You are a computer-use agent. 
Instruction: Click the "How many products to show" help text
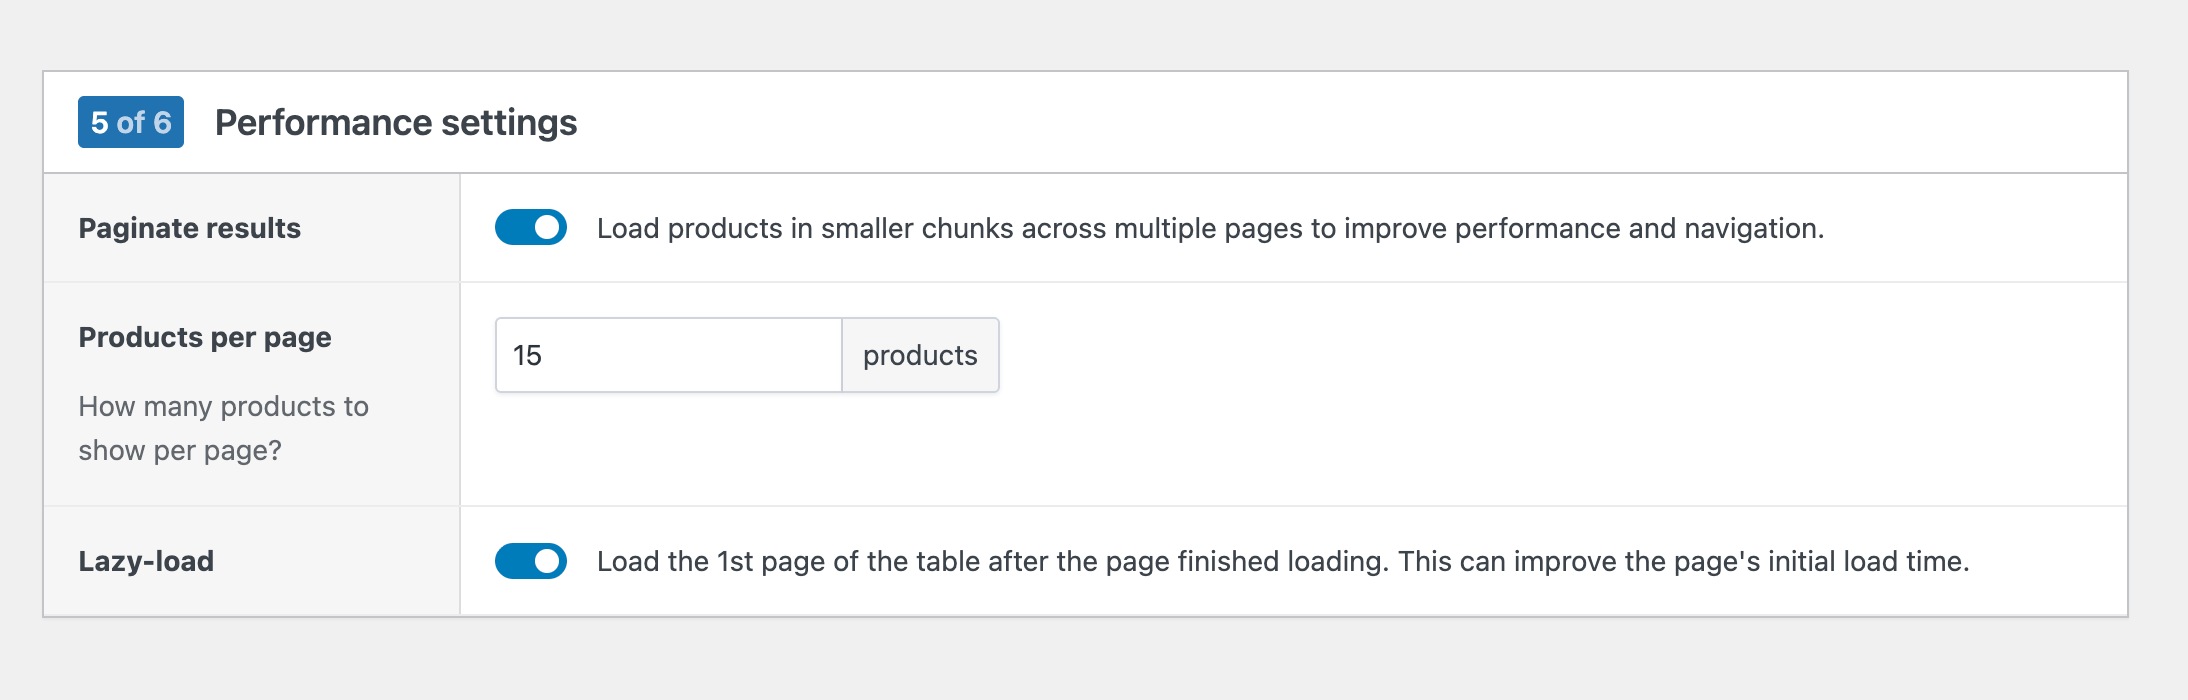point(223,428)
